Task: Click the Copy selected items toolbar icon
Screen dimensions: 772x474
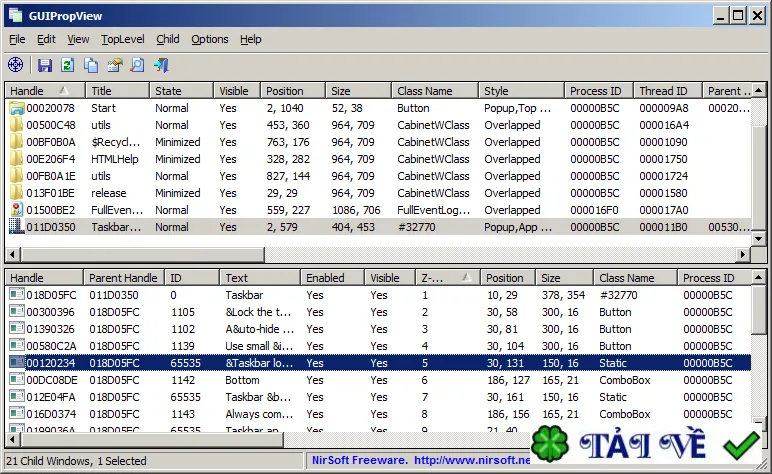Action: click(91, 65)
